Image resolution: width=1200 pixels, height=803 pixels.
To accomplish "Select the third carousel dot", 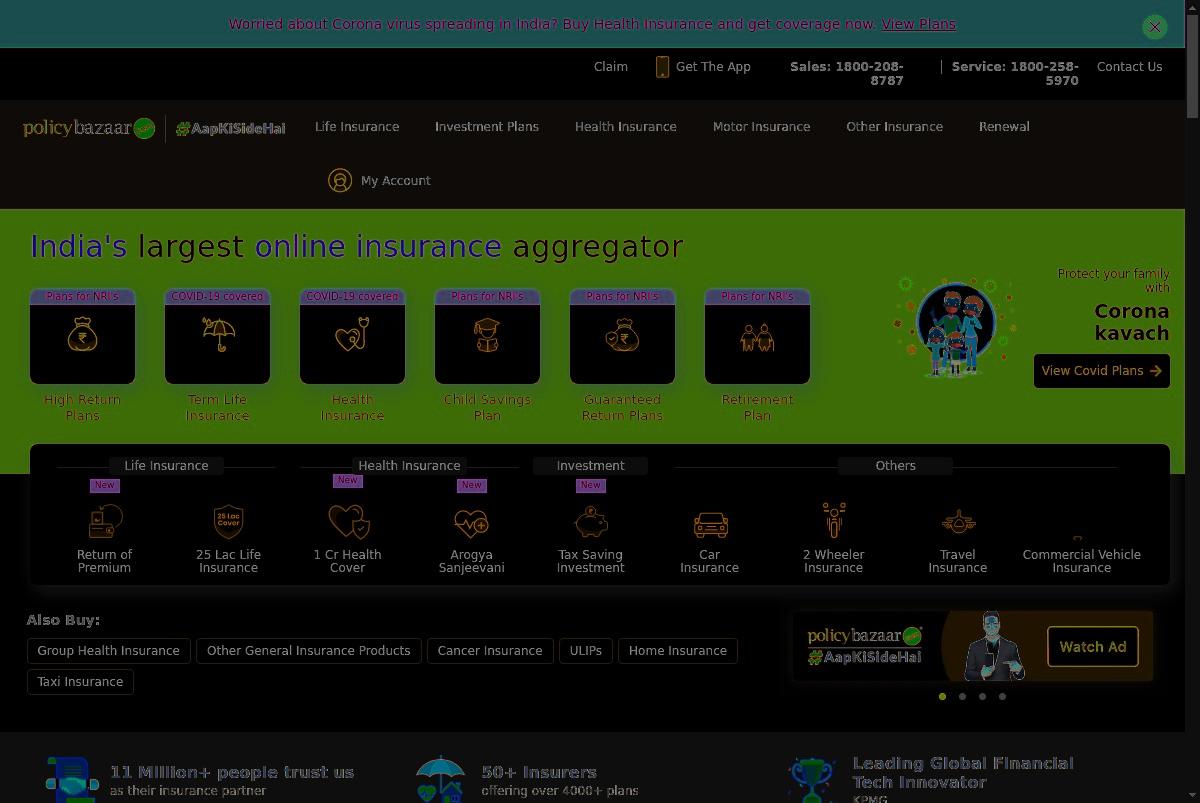I will pyautogui.click(x=982, y=697).
